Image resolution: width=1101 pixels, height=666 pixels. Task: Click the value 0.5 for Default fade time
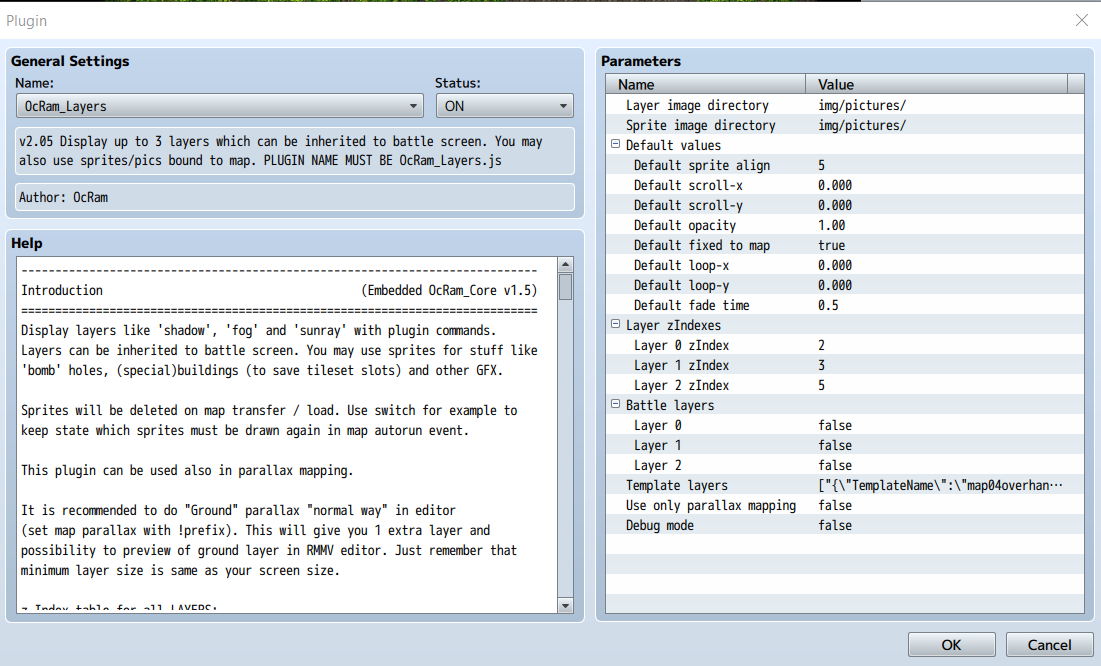coord(828,305)
